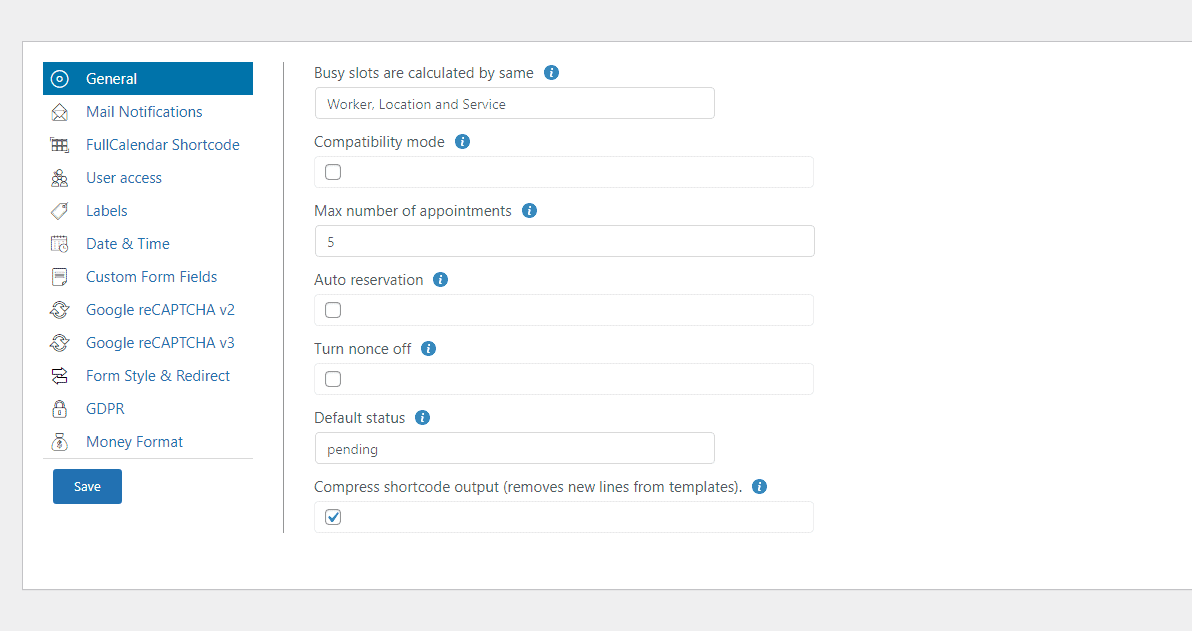The width and height of the screenshot is (1192, 631).
Task: Switch to Google reCAPTCHA v3 settings
Action: (x=160, y=343)
